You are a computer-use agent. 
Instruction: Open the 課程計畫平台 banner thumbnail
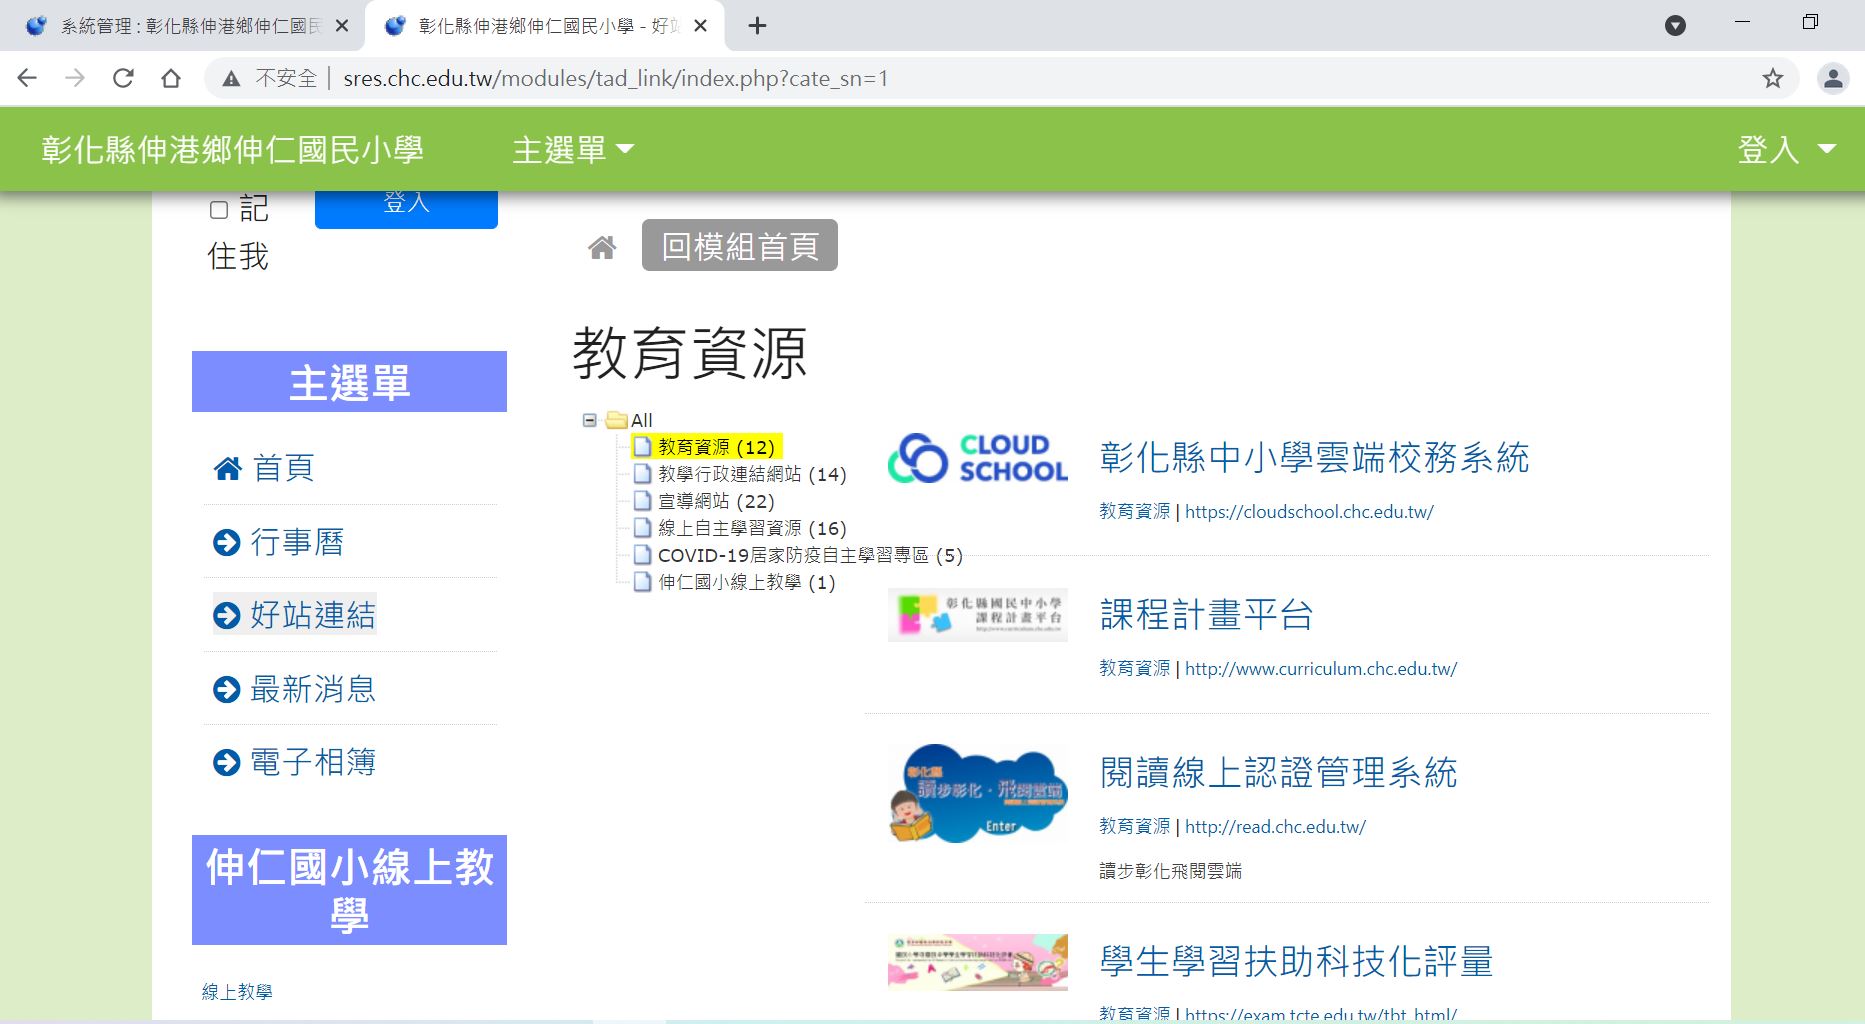pyautogui.click(x=978, y=615)
